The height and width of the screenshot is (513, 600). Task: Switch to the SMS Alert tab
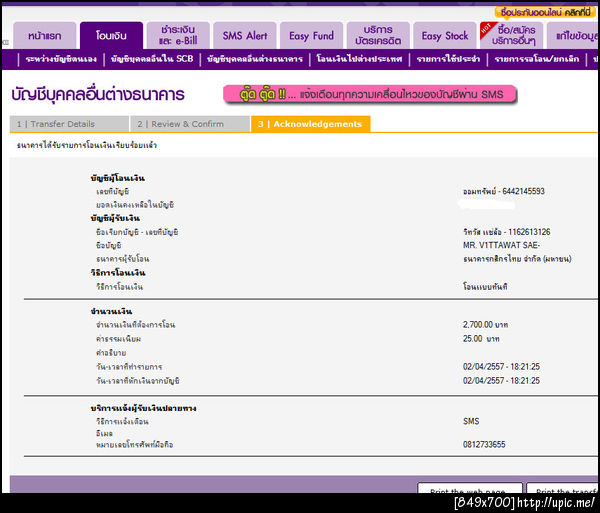tap(245, 36)
